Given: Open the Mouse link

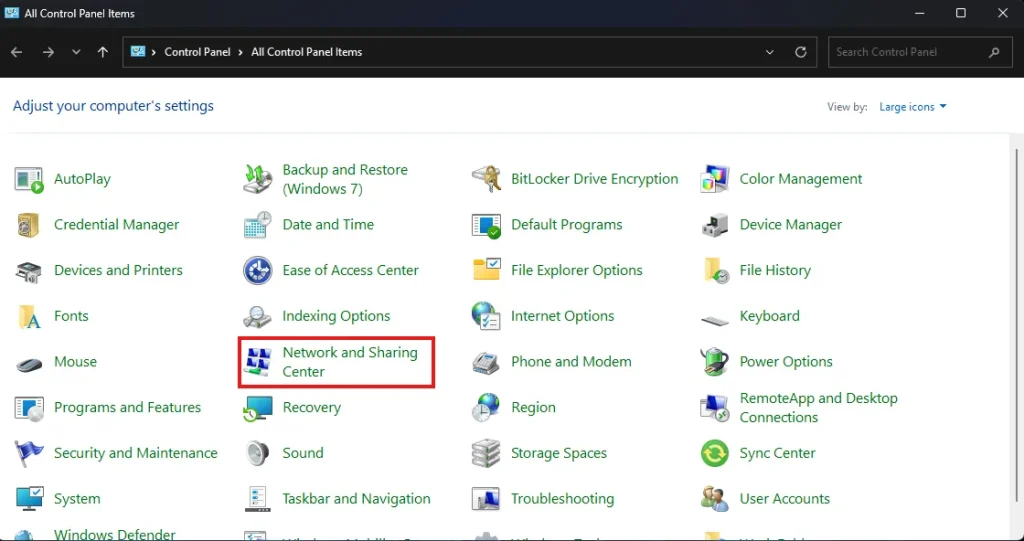Looking at the screenshot, I should (75, 362).
